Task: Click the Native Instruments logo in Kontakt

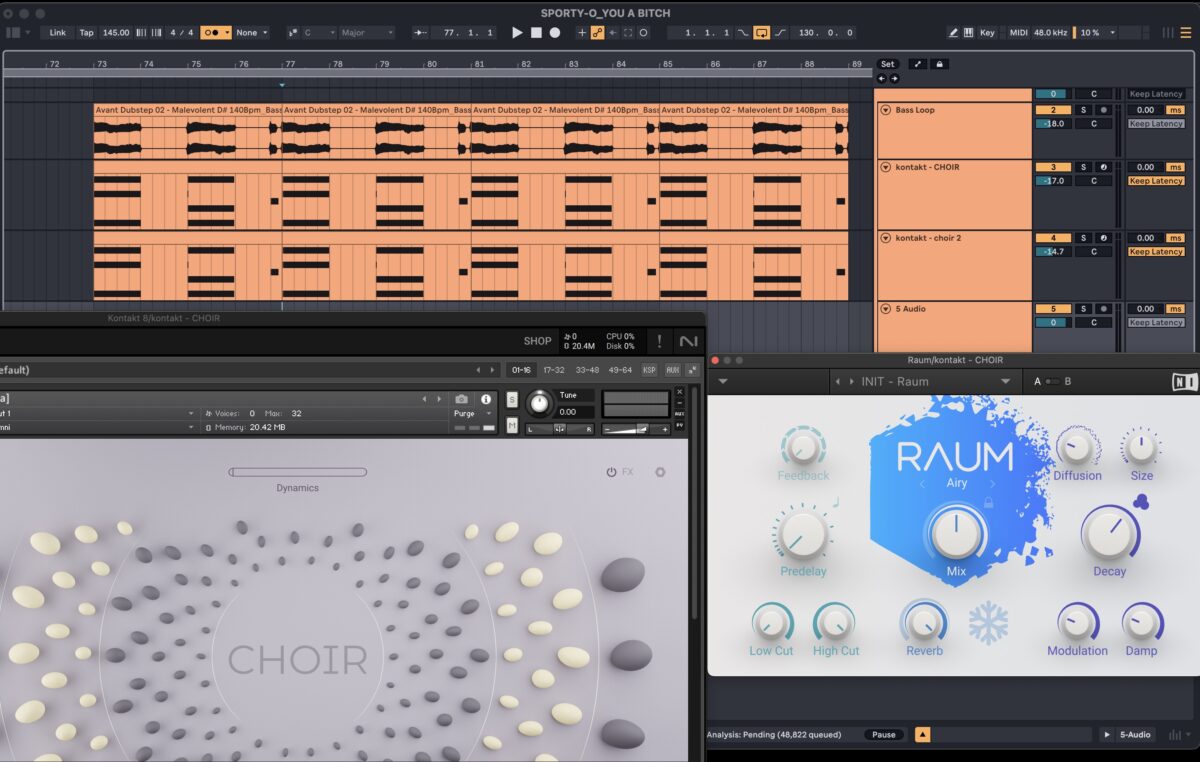Action: [687, 341]
